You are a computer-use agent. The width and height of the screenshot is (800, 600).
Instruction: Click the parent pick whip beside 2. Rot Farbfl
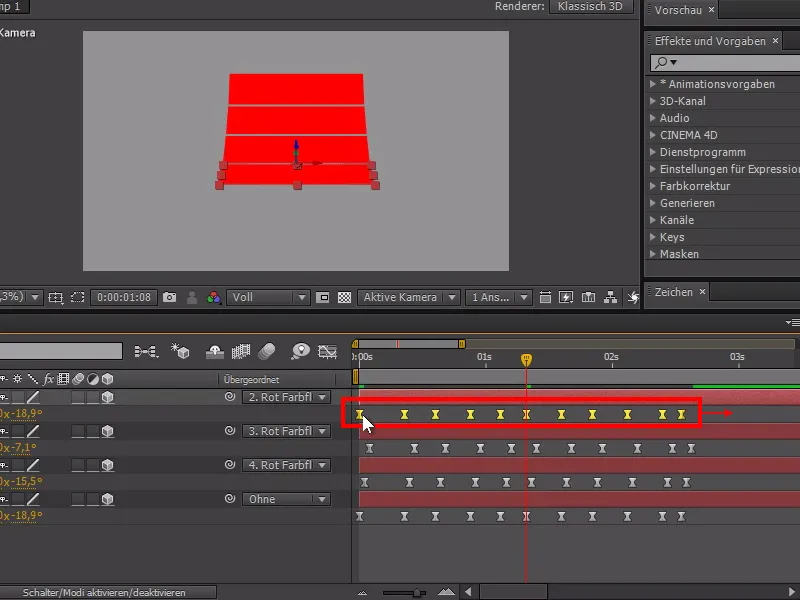point(230,396)
